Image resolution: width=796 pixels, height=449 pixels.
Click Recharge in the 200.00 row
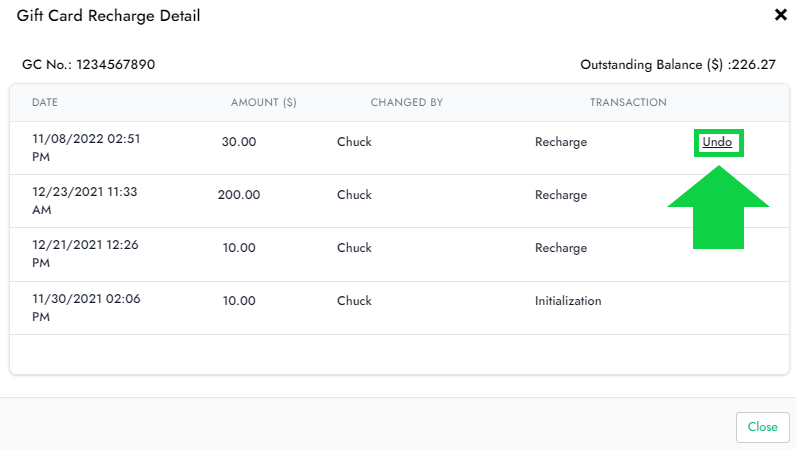(x=560, y=195)
